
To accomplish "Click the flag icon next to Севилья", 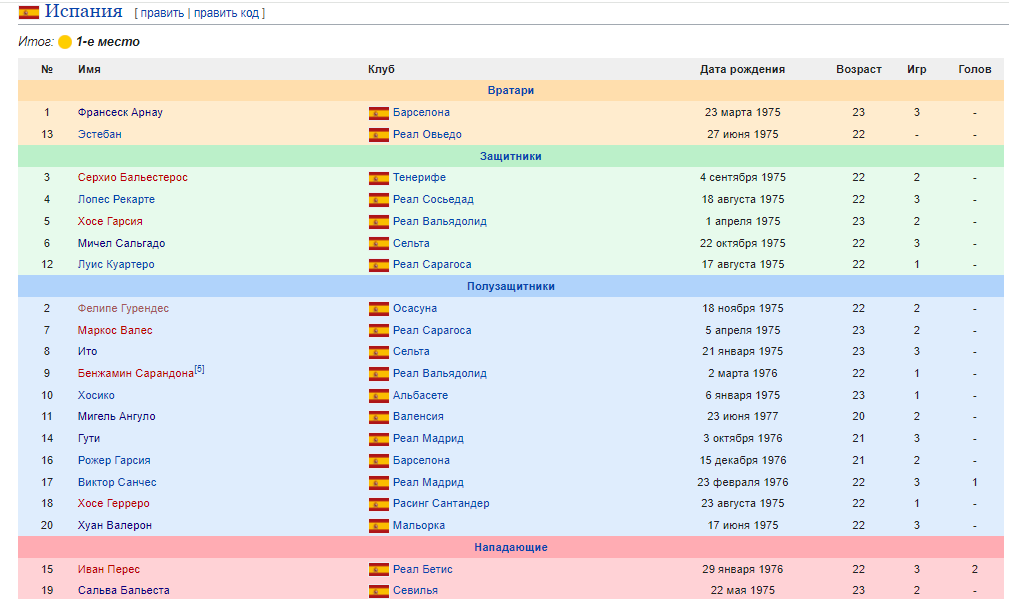I will point(378,591).
